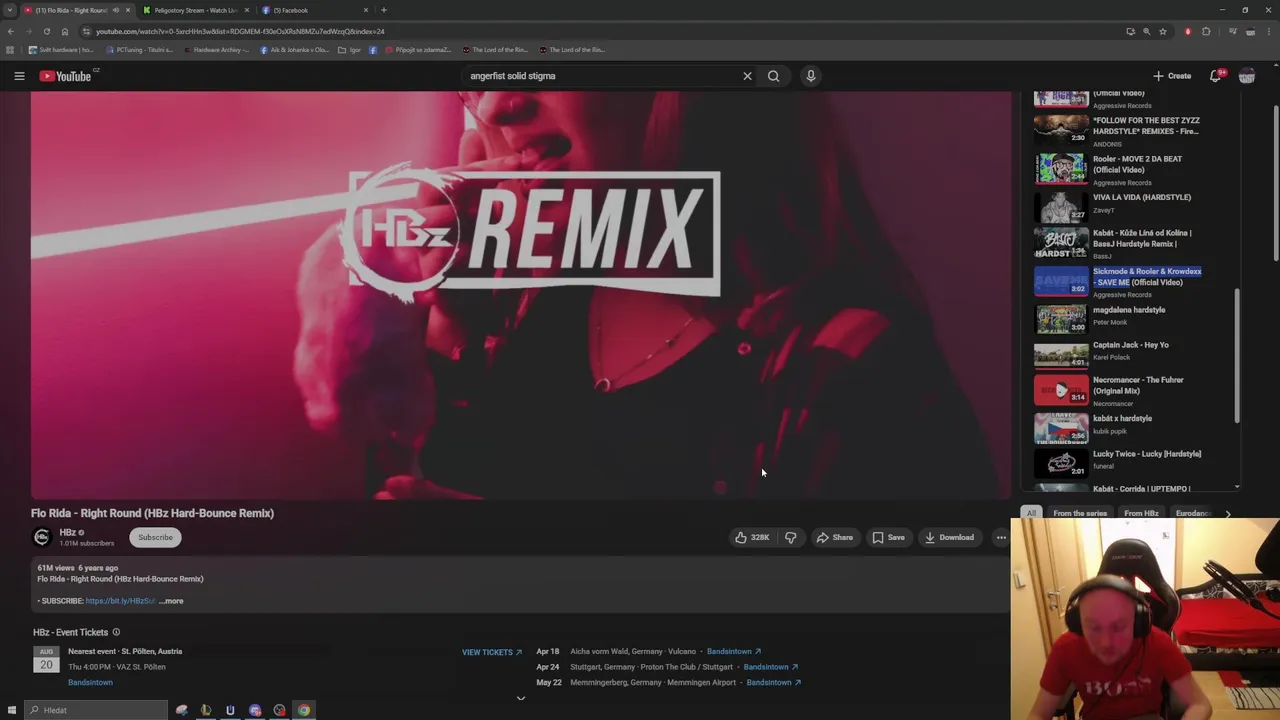The image size is (1280, 720).
Task: Click the VIEW TICKETS link
Action: [492, 652]
